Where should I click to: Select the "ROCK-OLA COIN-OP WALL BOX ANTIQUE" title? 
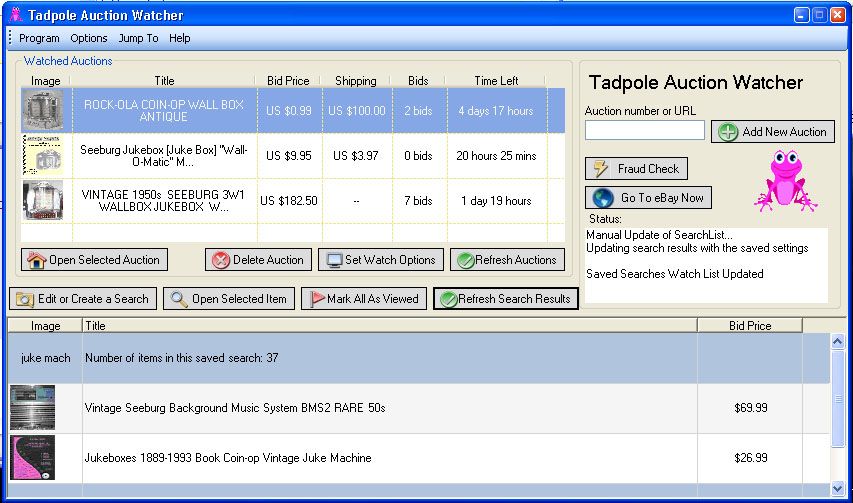(x=164, y=110)
